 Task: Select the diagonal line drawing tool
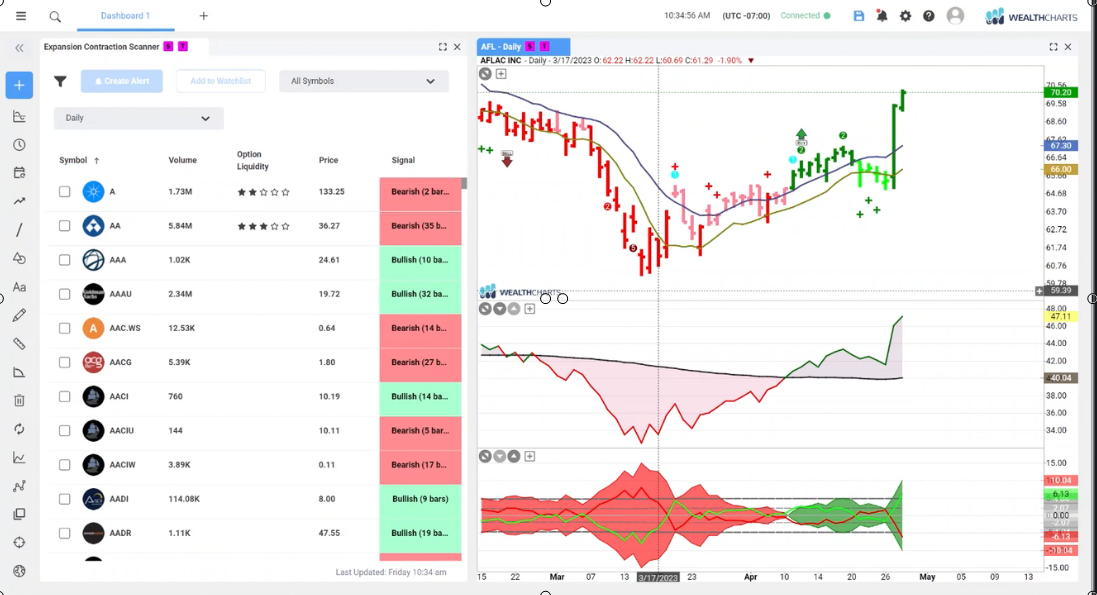pyautogui.click(x=19, y=230)
